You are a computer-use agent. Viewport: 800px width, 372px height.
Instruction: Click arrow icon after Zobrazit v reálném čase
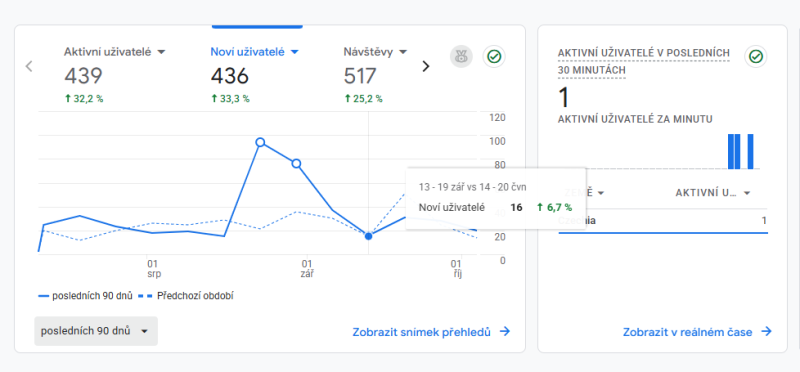pyautogui.click(x=766, y=332)
